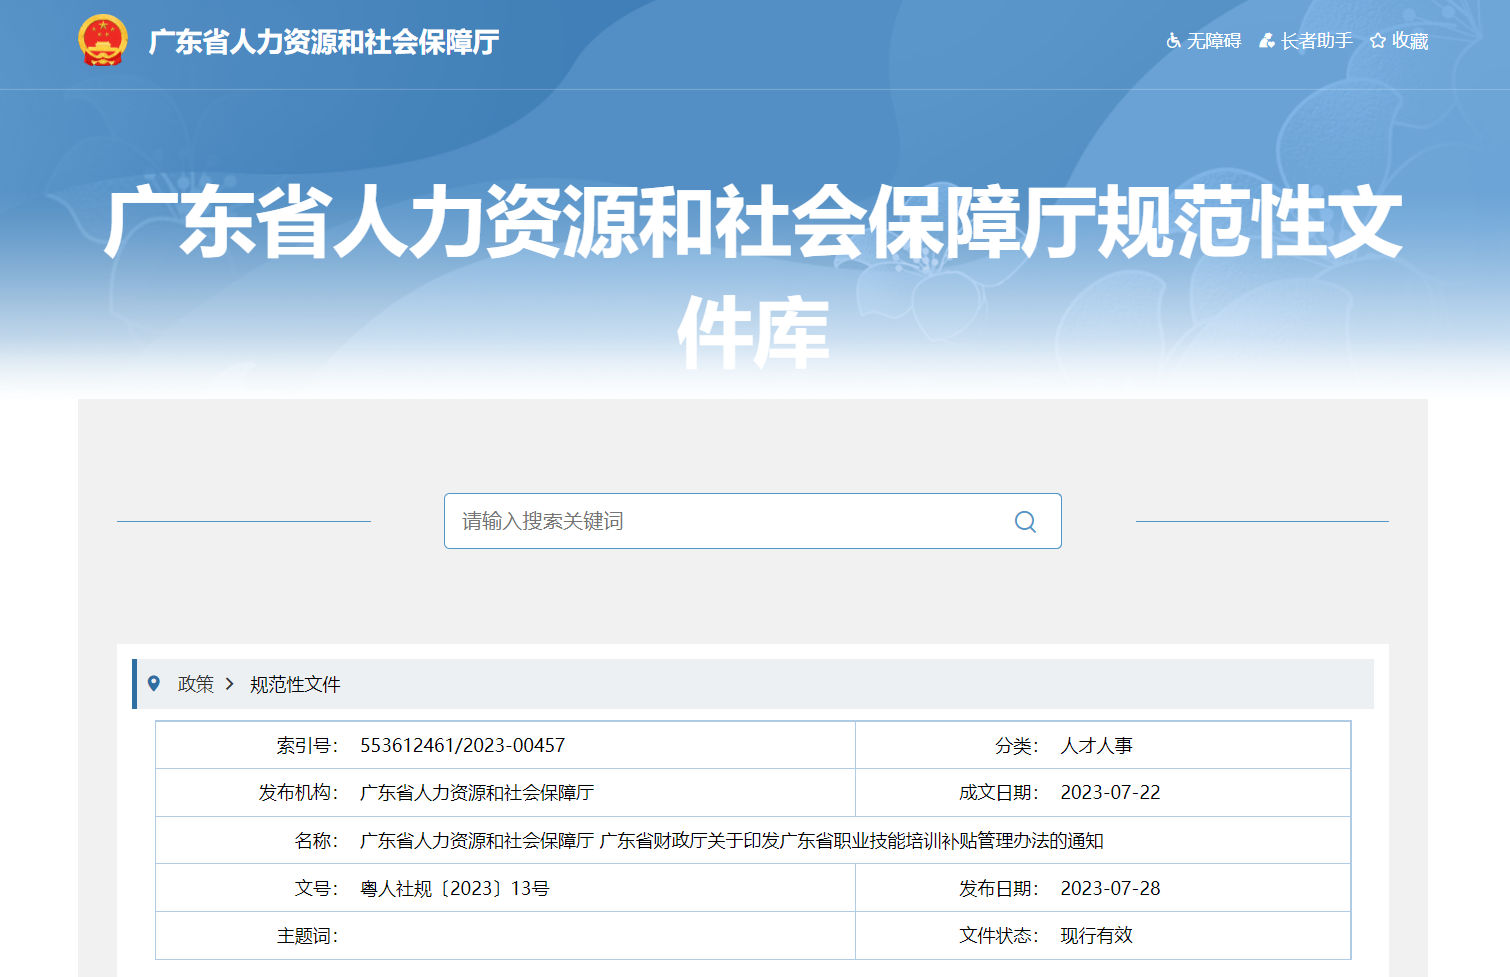The width and height of the screenshot is (1510, 977).
Task: Click document number 粤人社规〔2023〕13号
Action: click(455, 888)
